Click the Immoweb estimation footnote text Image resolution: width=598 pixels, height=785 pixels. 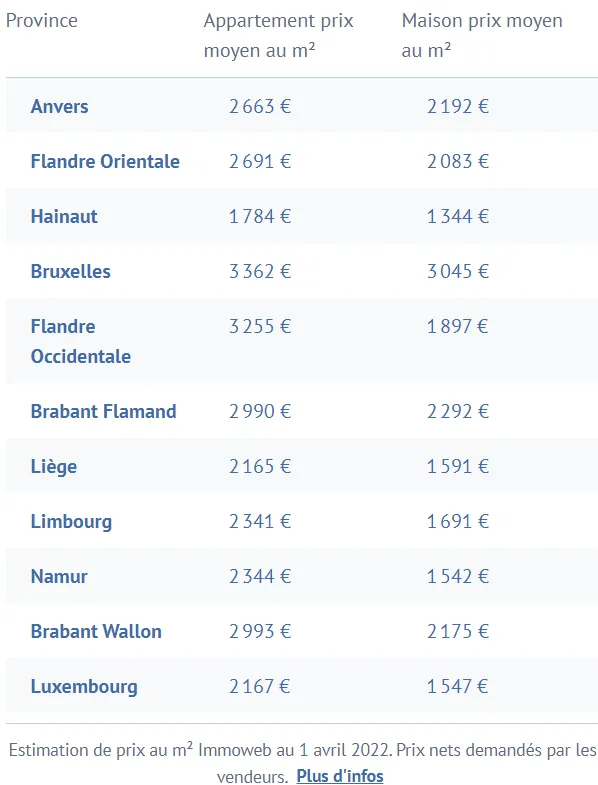pyautogui.click(x=303, y=763)
